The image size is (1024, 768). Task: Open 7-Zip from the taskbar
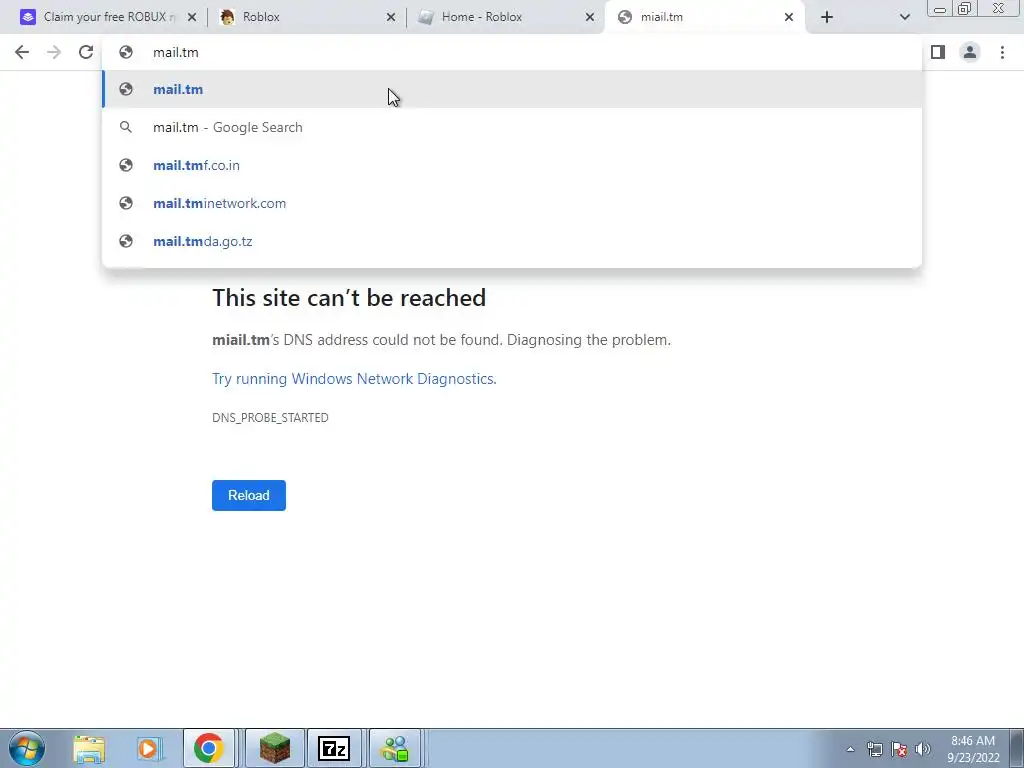334,748
